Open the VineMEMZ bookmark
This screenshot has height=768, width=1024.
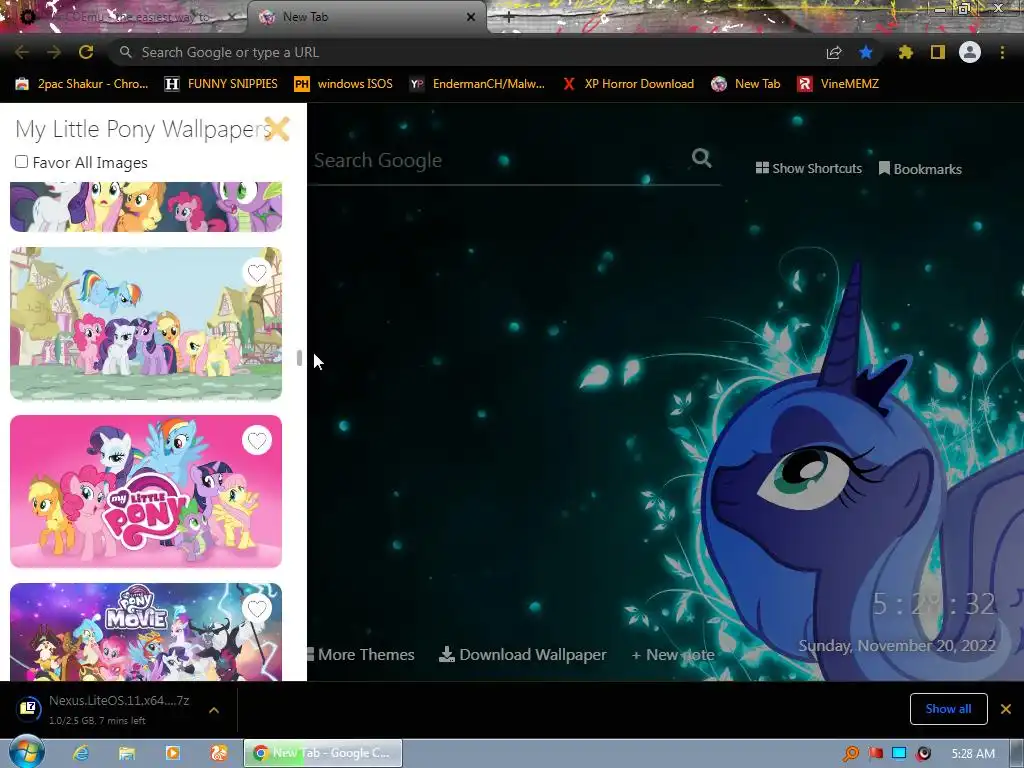838,84
